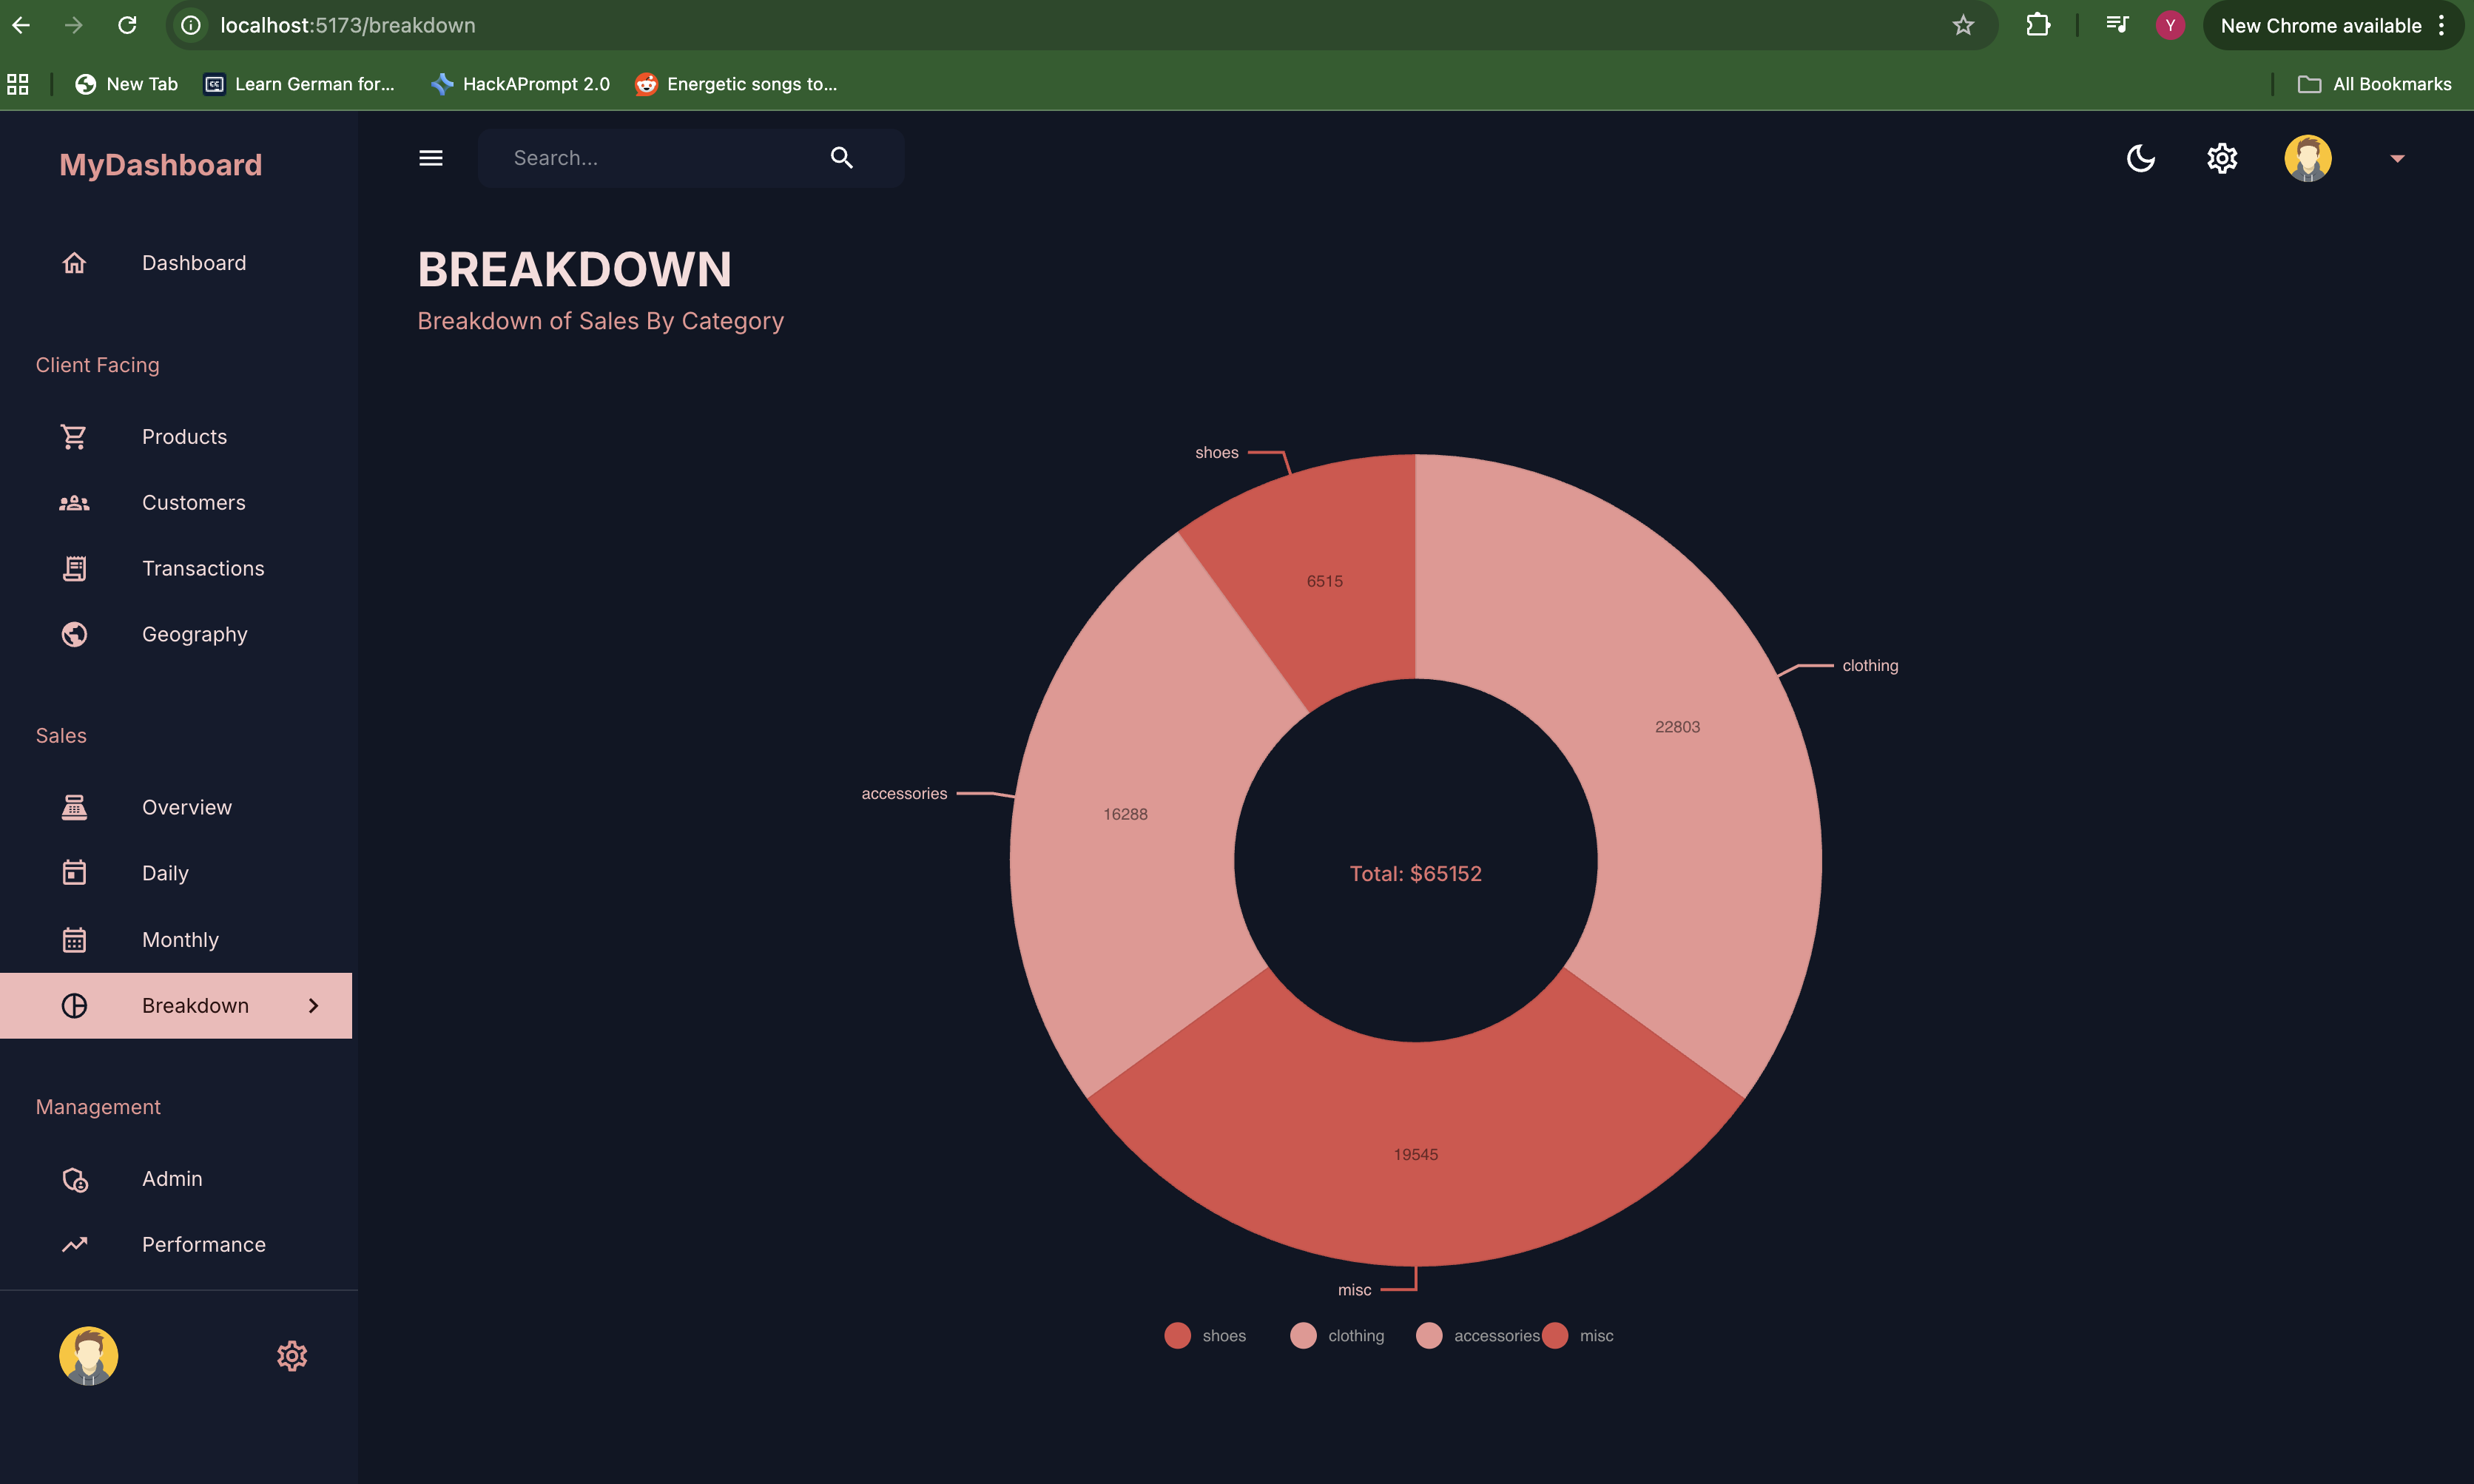
Task: Open settings gear in top bar
Action: click(2221, 158)
